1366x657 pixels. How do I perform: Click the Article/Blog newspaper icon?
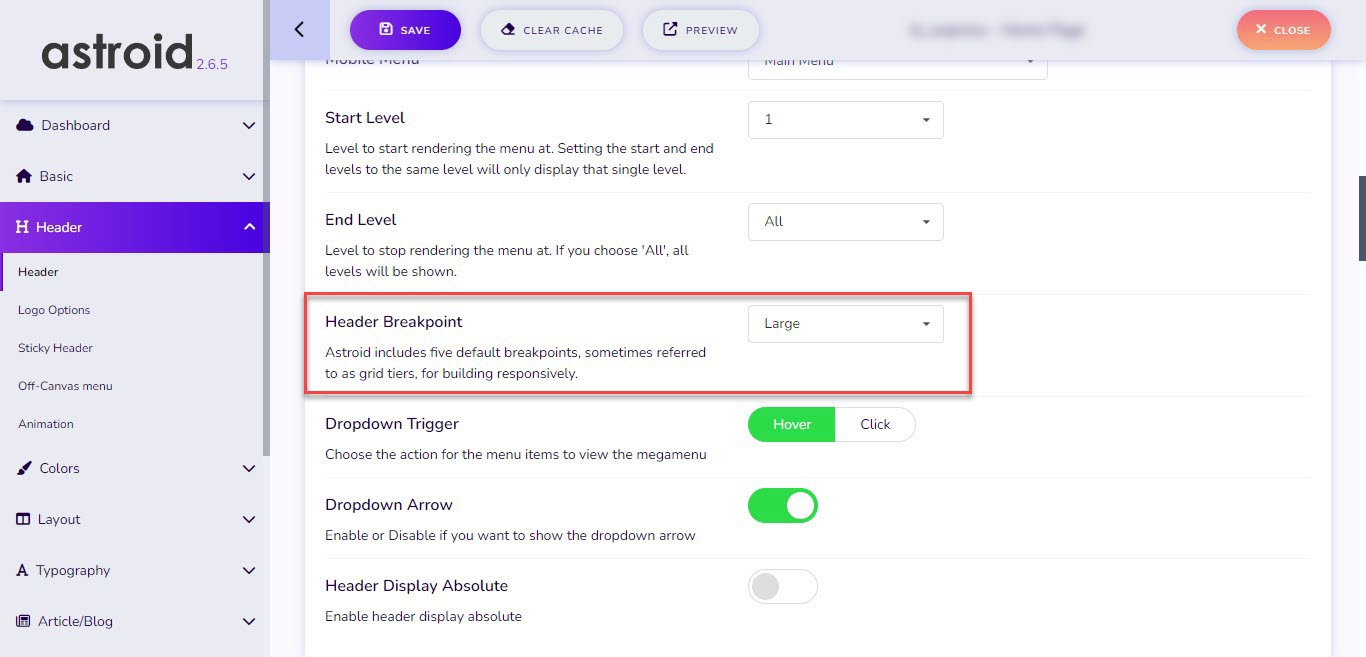[x=23, y=621]
